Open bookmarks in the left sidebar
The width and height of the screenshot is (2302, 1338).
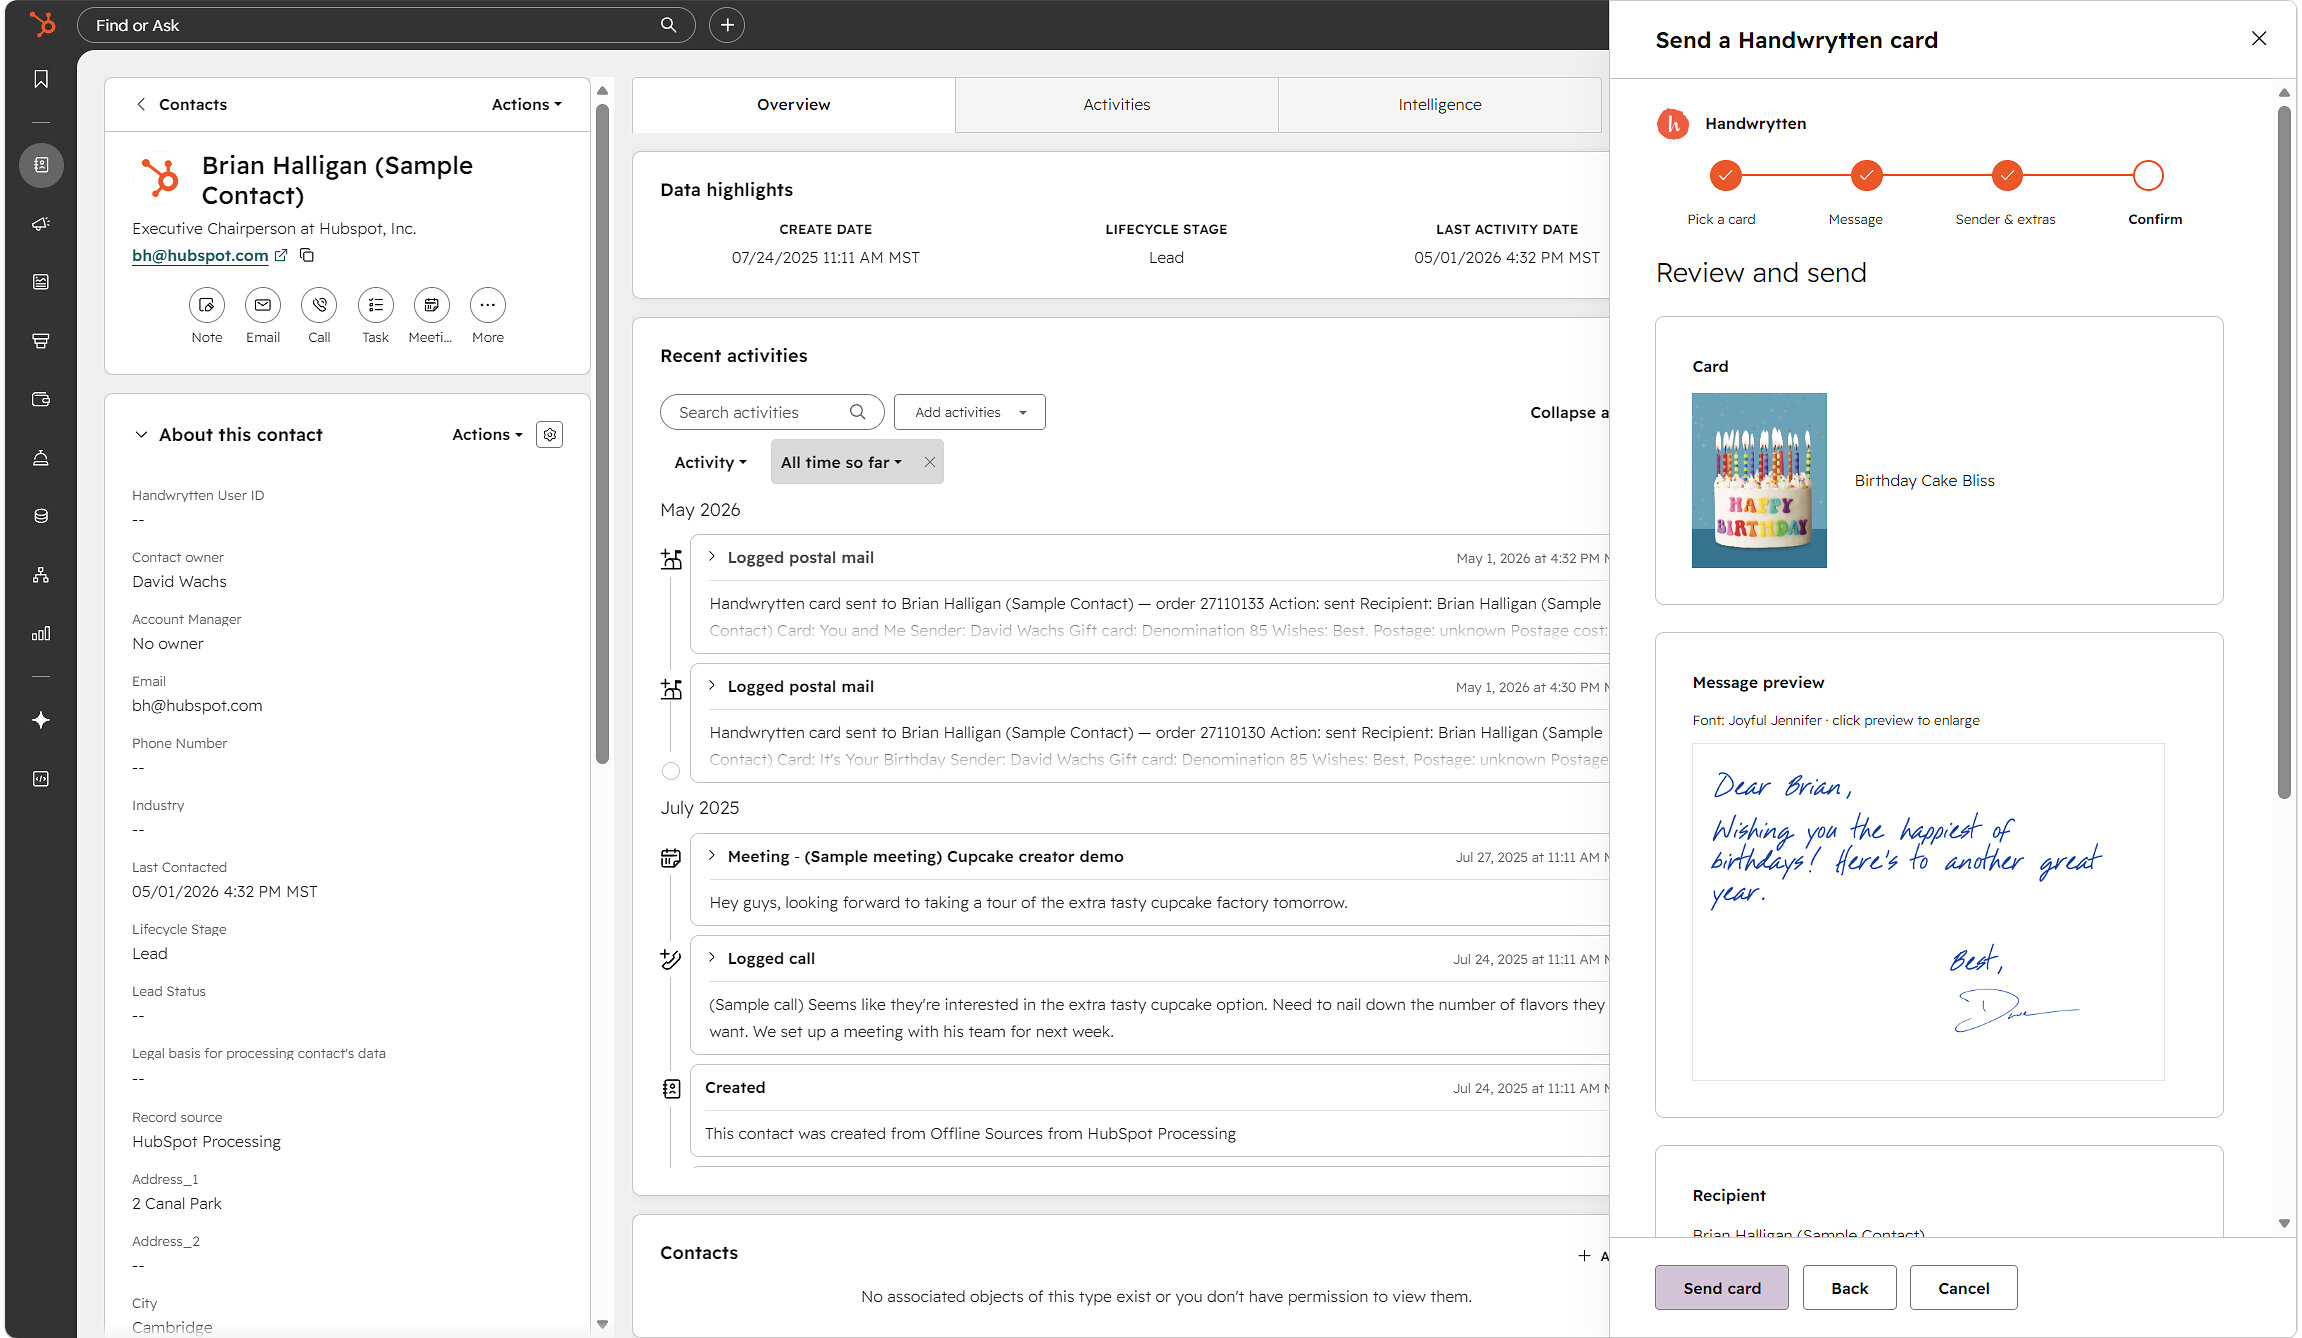[x=41, y=79]
